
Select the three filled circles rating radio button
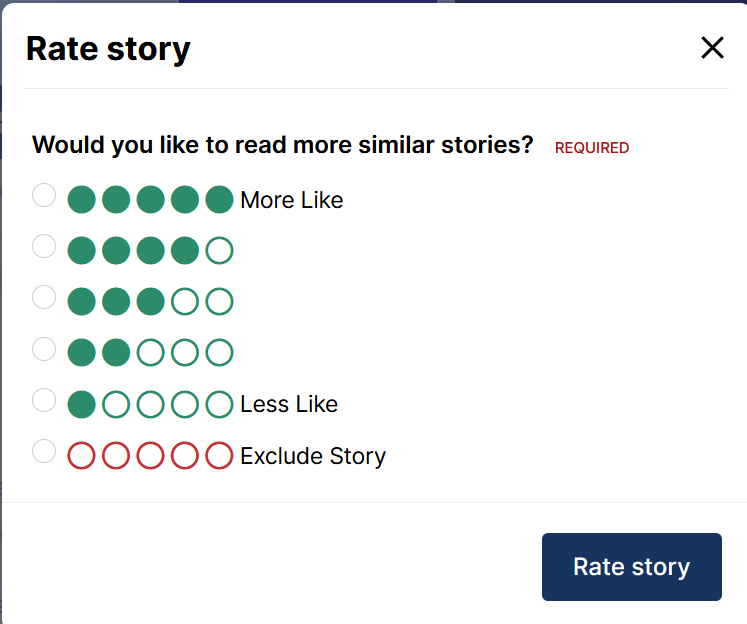tap(44, 297)
